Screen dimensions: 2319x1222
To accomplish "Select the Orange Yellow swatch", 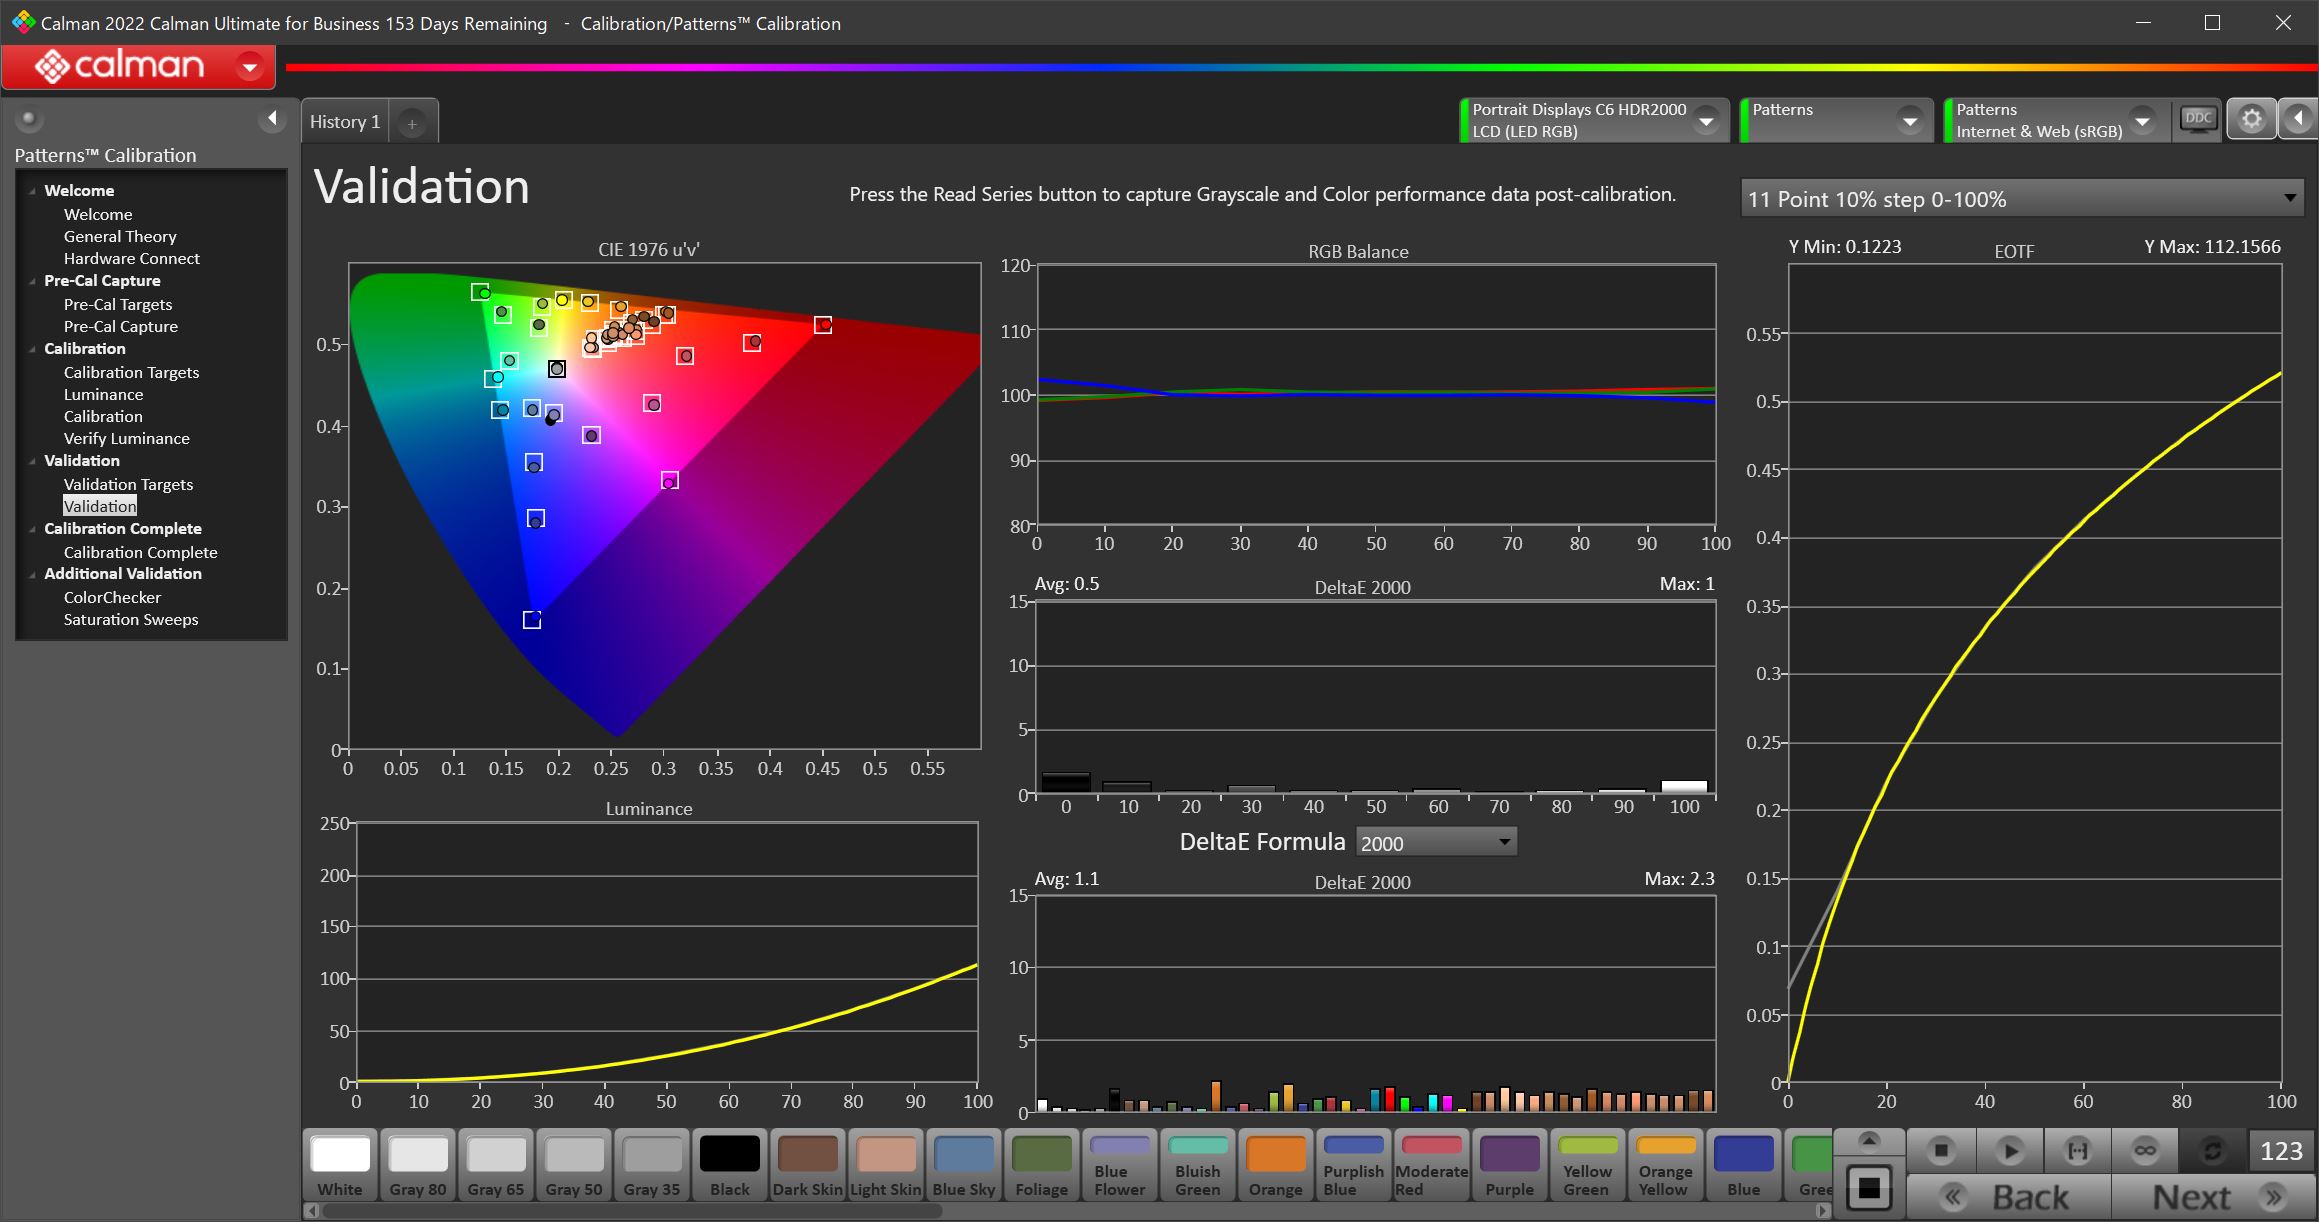I will (x=1666, y=1165).
